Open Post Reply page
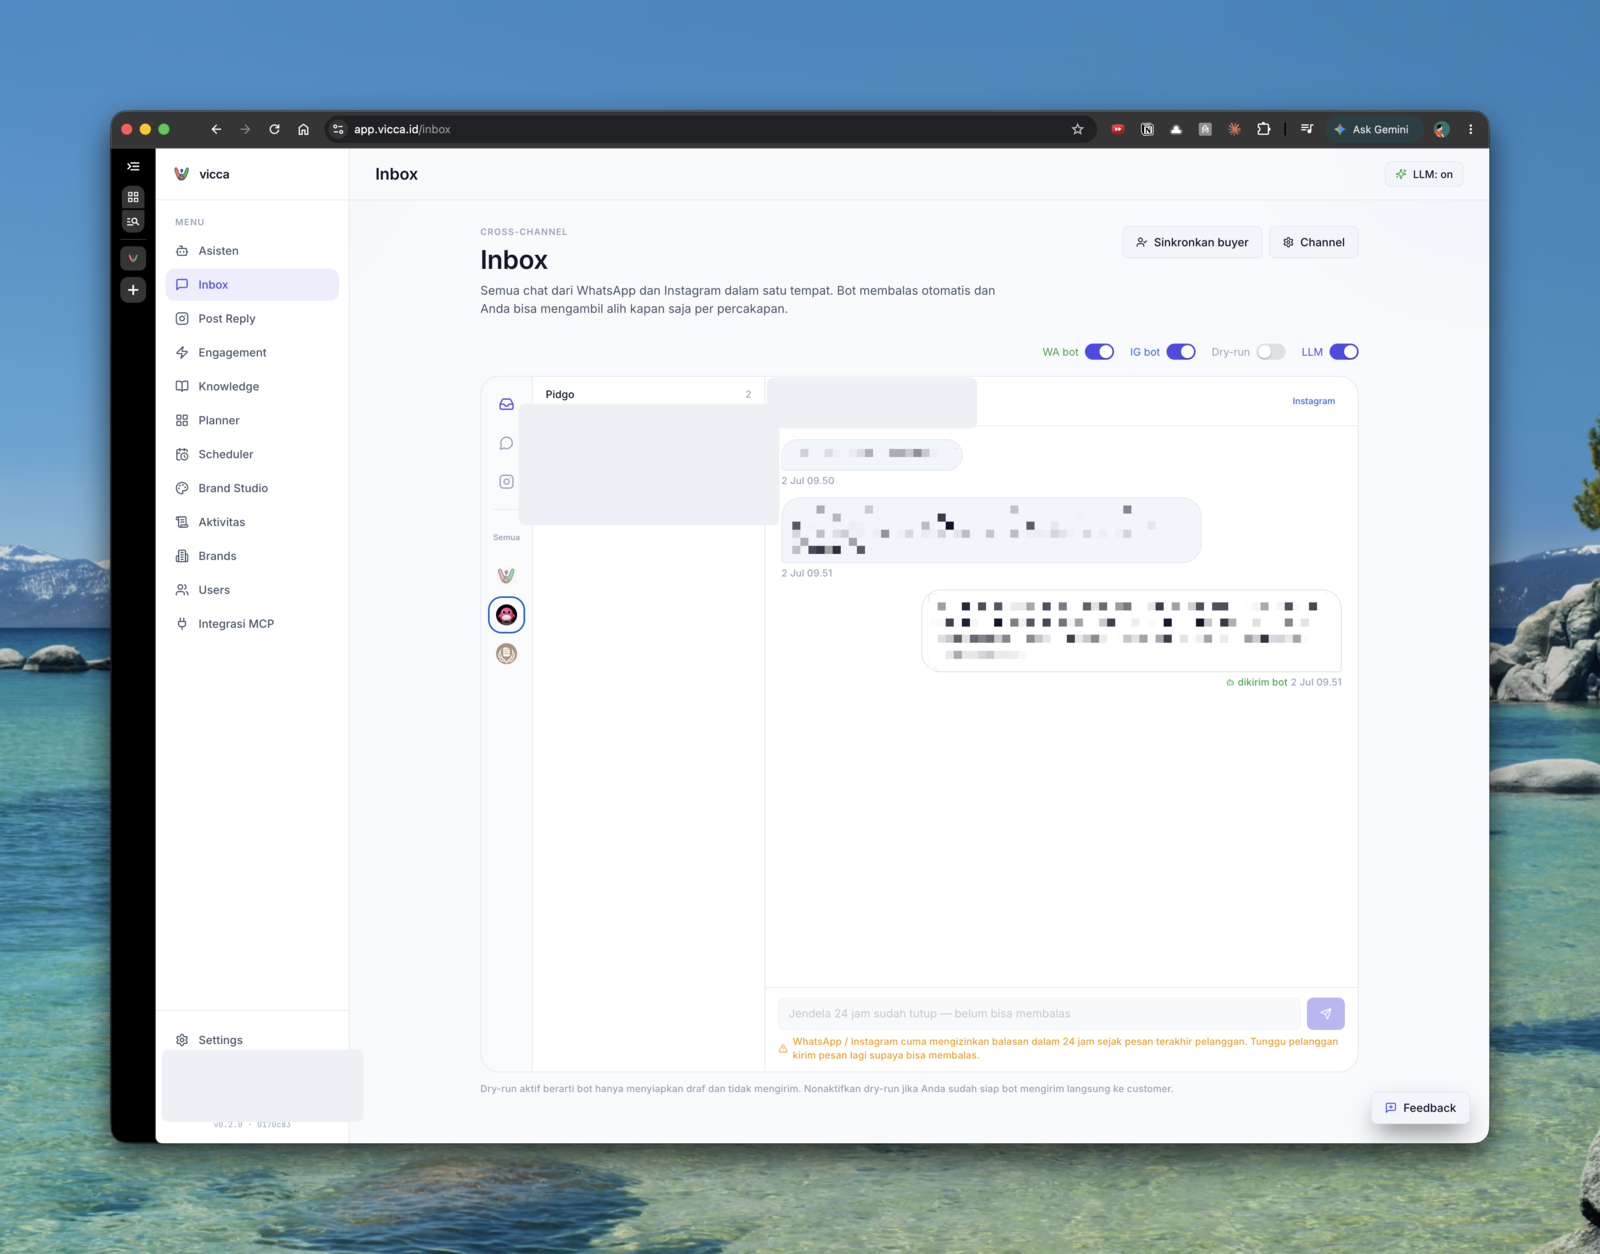Viewport: 1600px width, 1254px height. tap(252, 319)
